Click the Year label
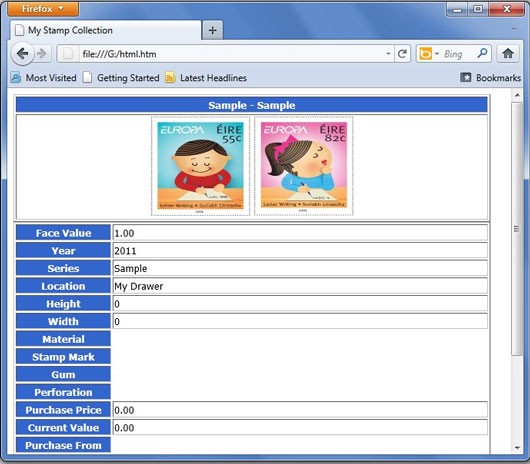 [63, 250]
